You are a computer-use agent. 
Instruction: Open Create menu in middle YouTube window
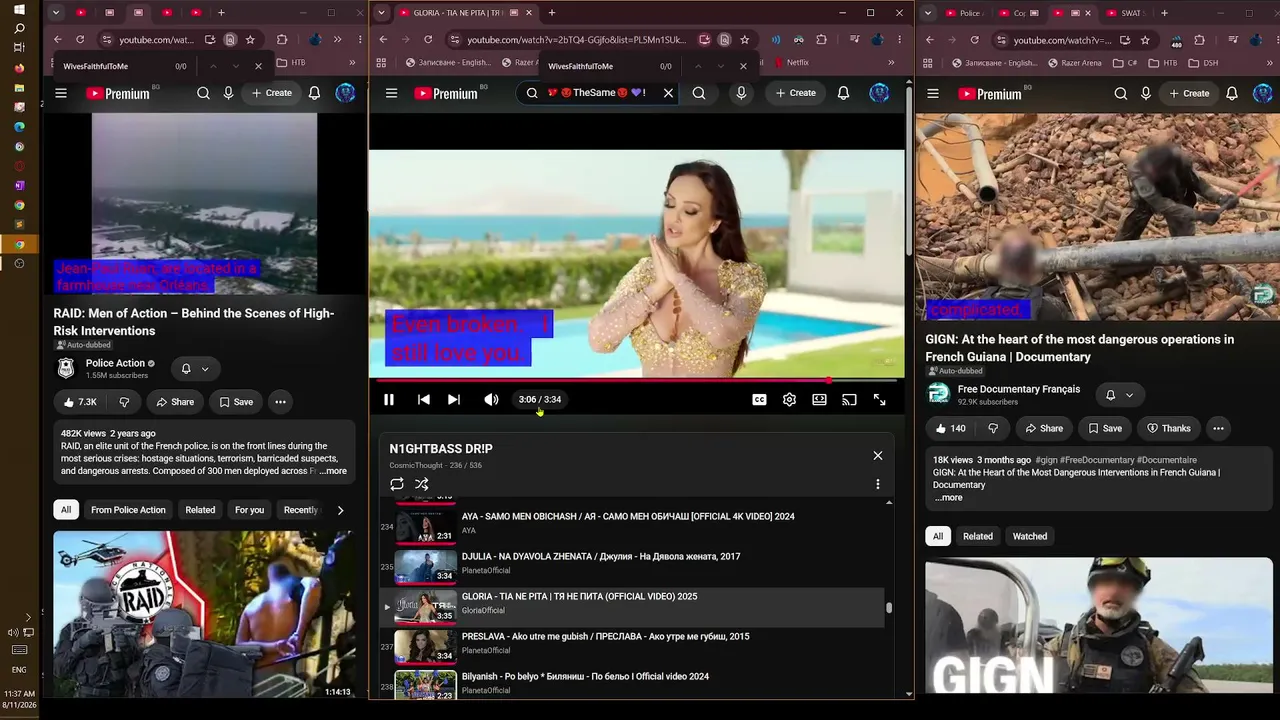794,93
